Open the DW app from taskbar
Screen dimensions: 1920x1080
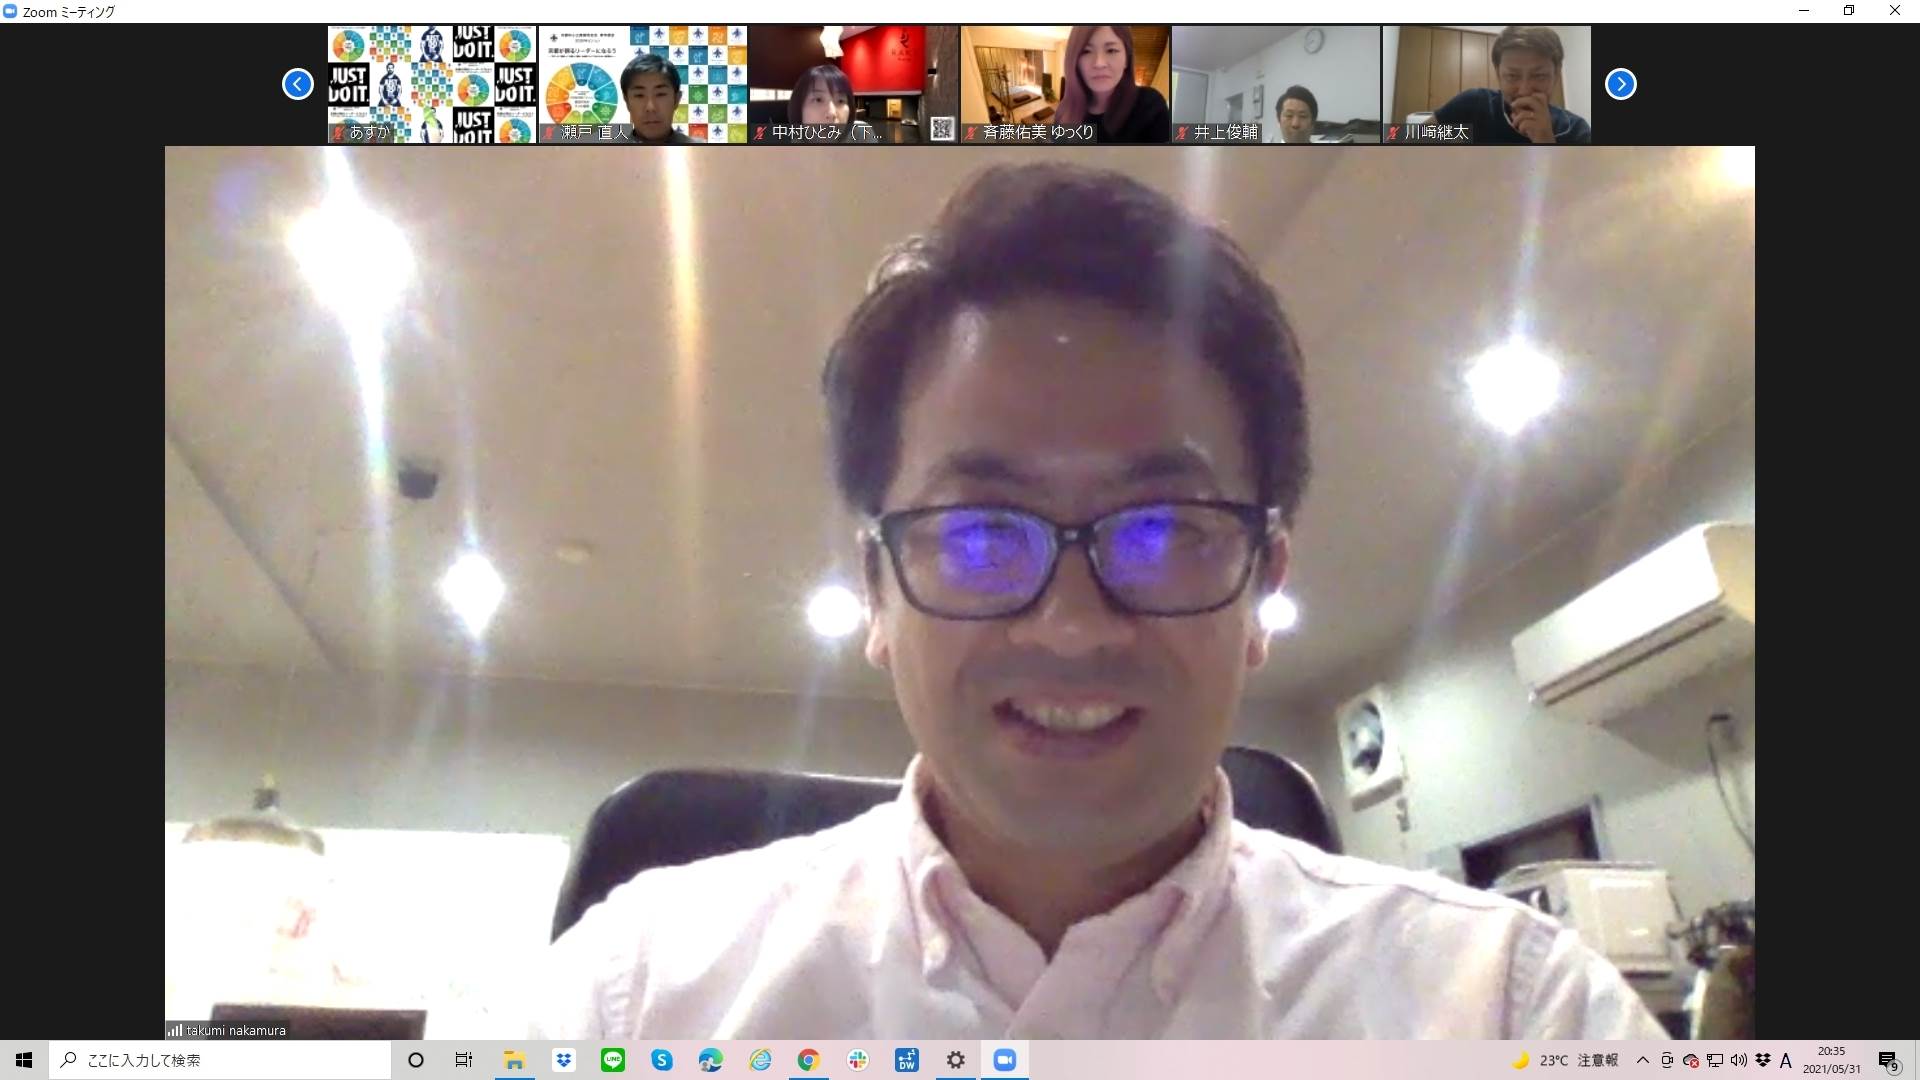(906, 1060)
